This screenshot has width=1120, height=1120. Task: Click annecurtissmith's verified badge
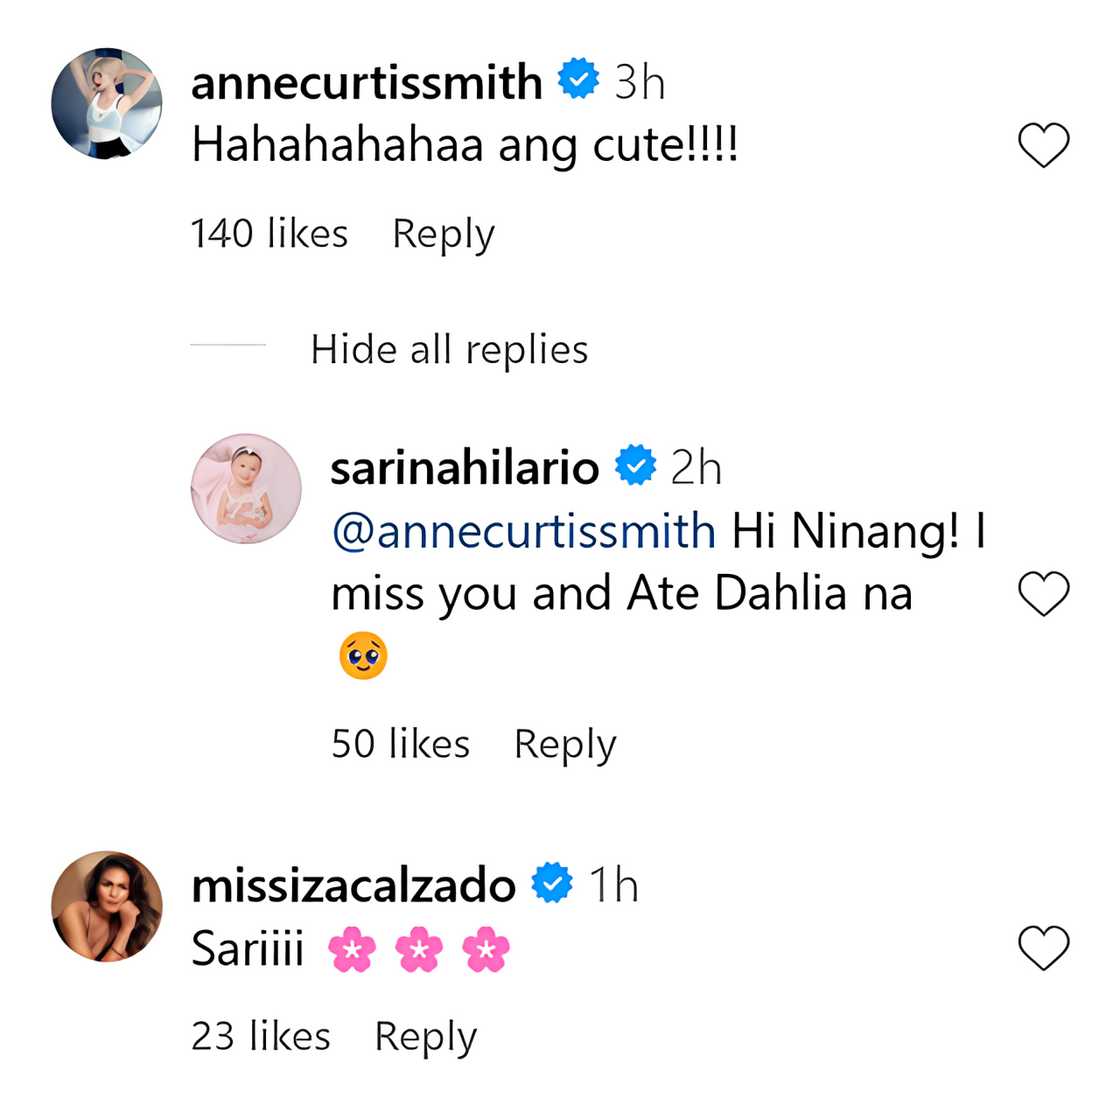578,80
